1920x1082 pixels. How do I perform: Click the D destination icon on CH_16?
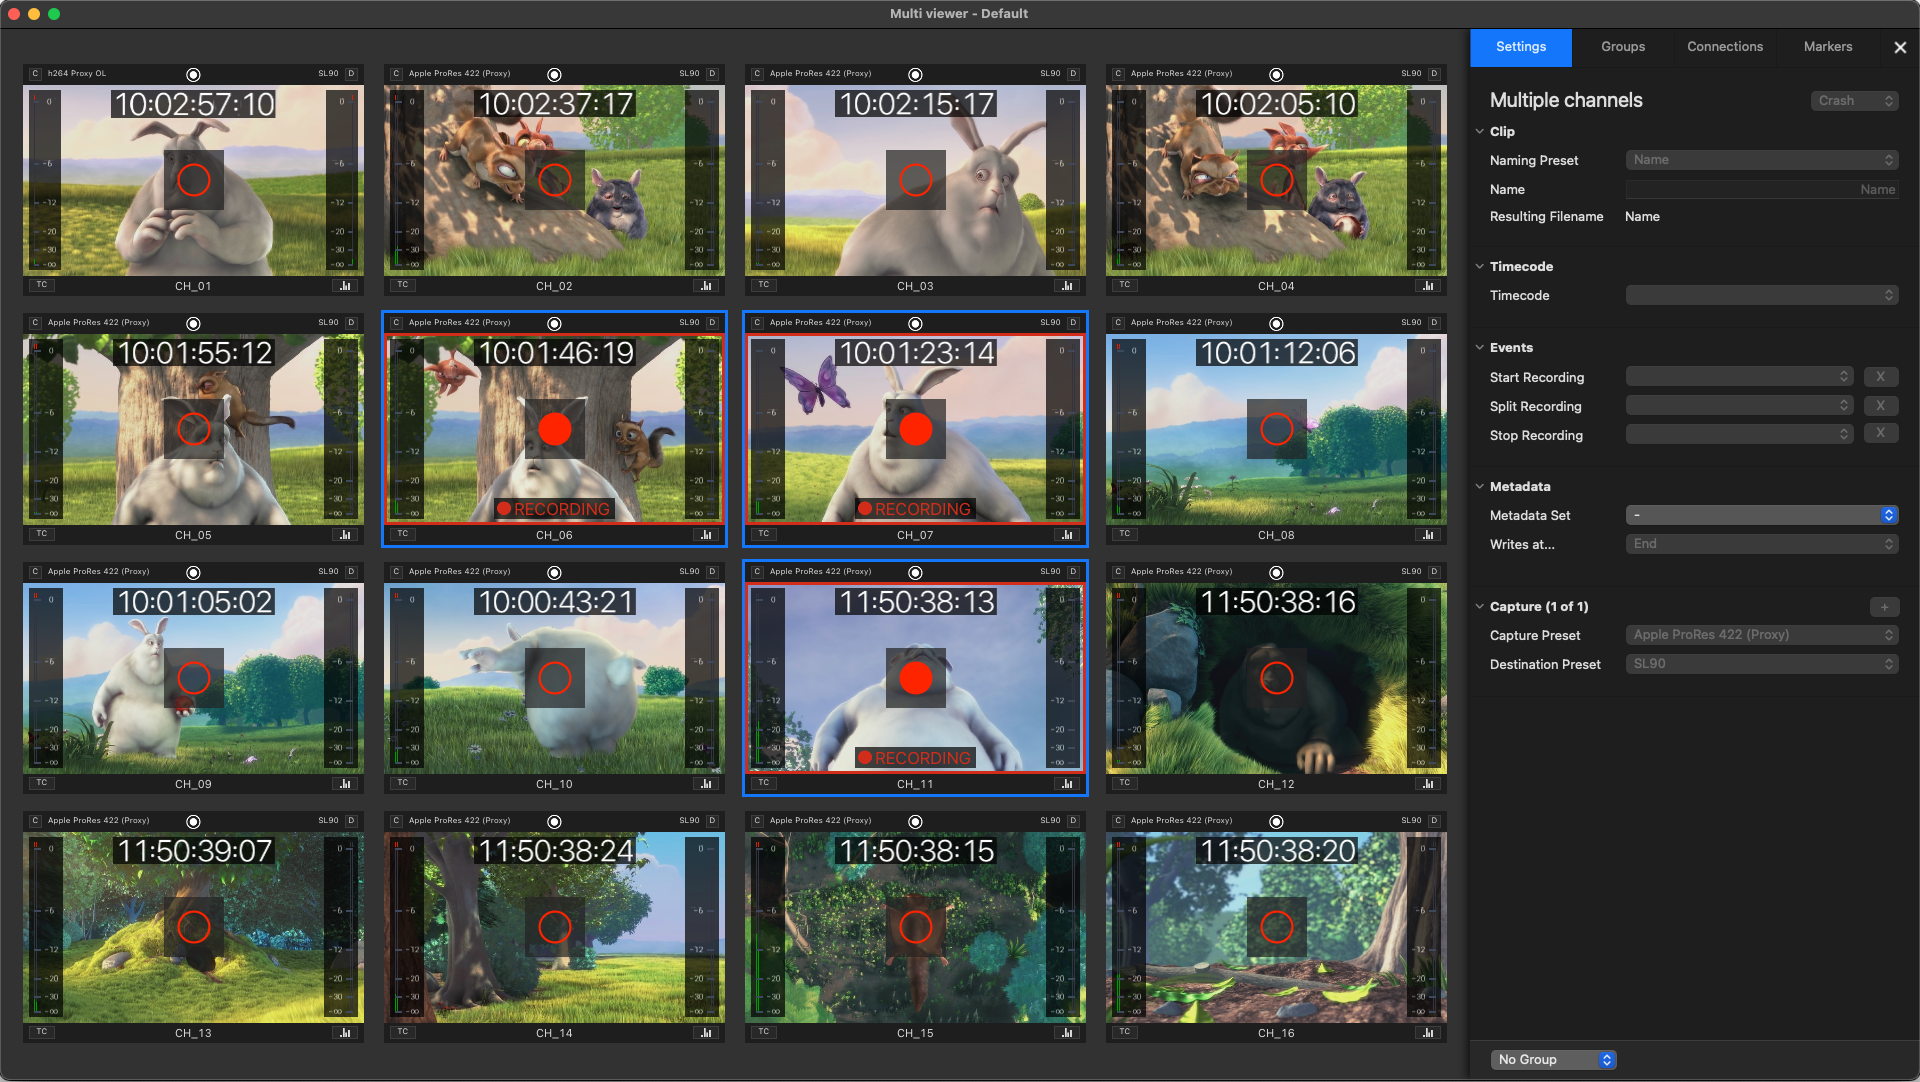pos(1434,821)
